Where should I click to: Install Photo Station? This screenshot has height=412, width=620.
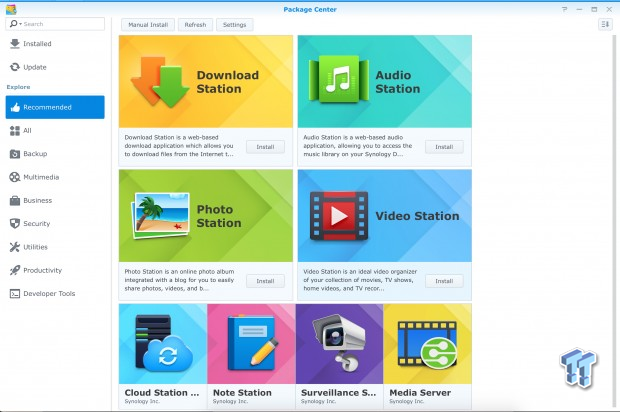pyautogui.click(x=265, y=281)
